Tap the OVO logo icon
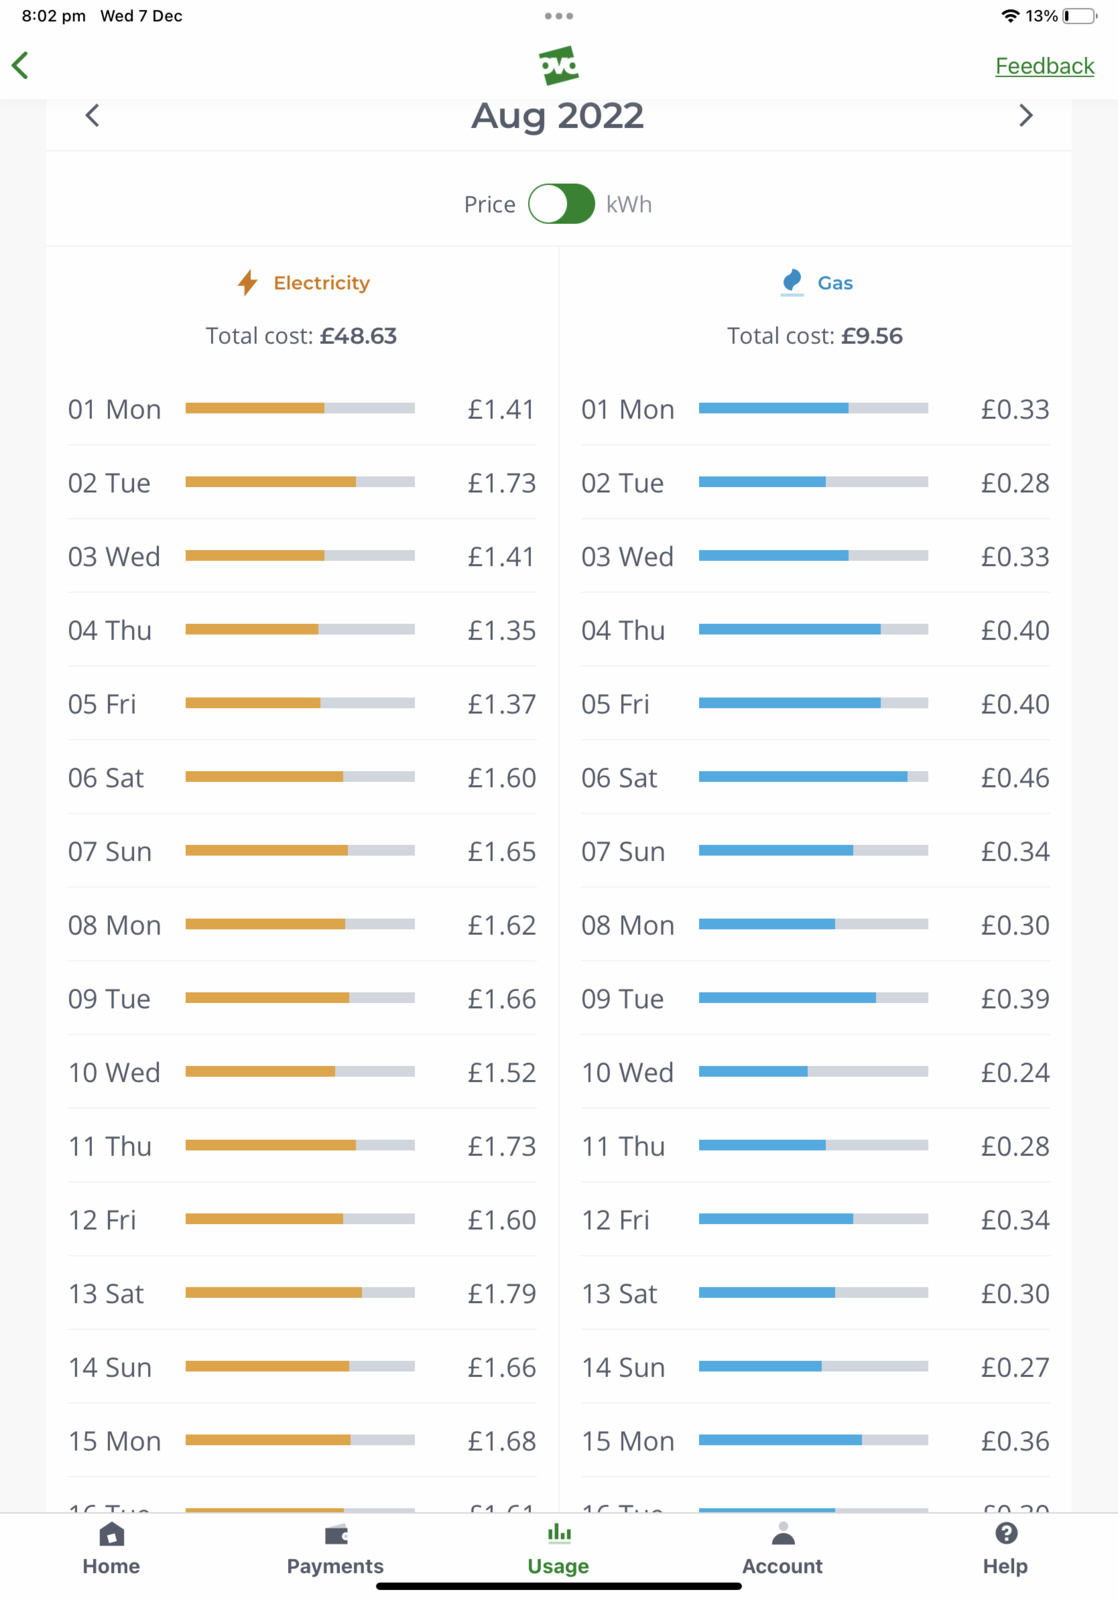The image size is (1118, 1600). [x=558, y=66]
